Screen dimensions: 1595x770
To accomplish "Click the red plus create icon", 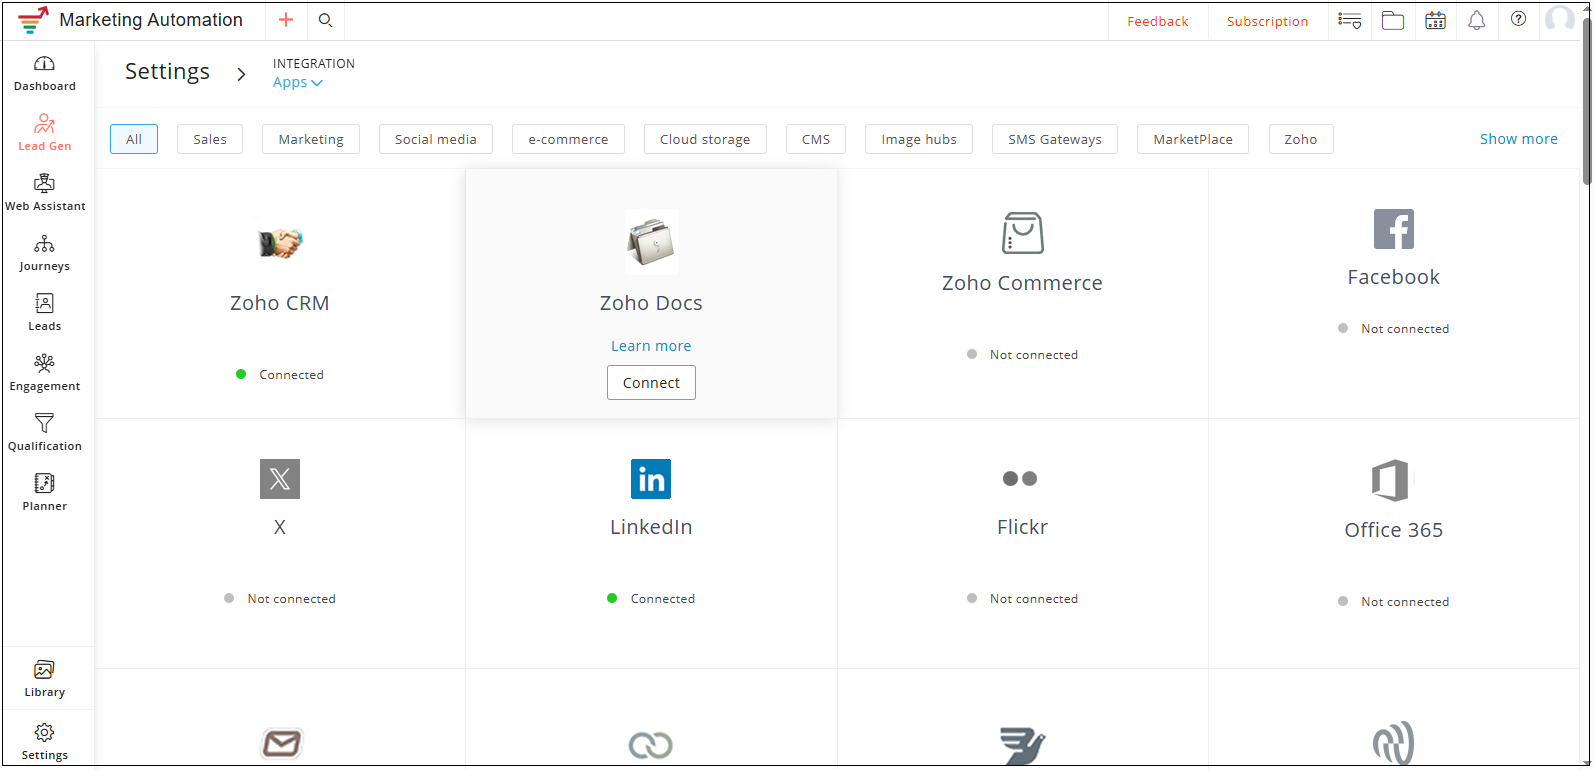I will 286,20.
